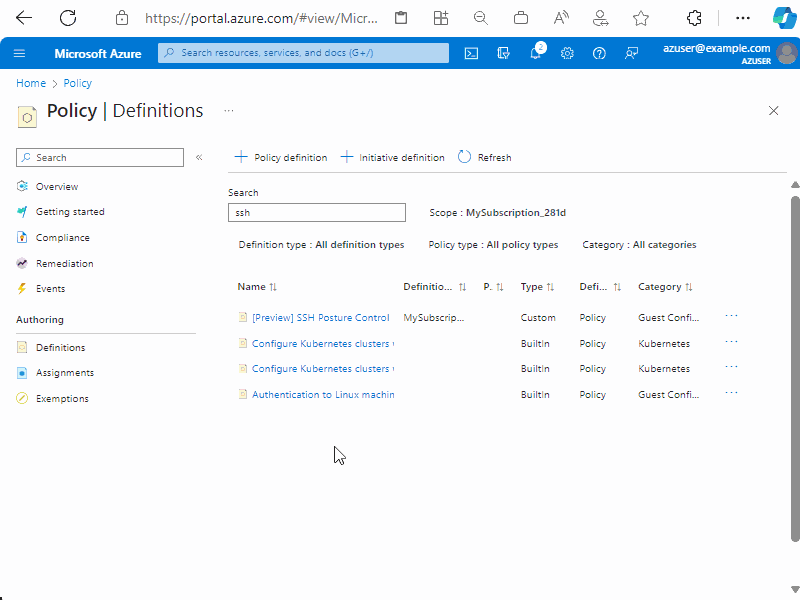
Task: Add this page to favorites star
Action: pyautogui.click(x=640, y=19)
